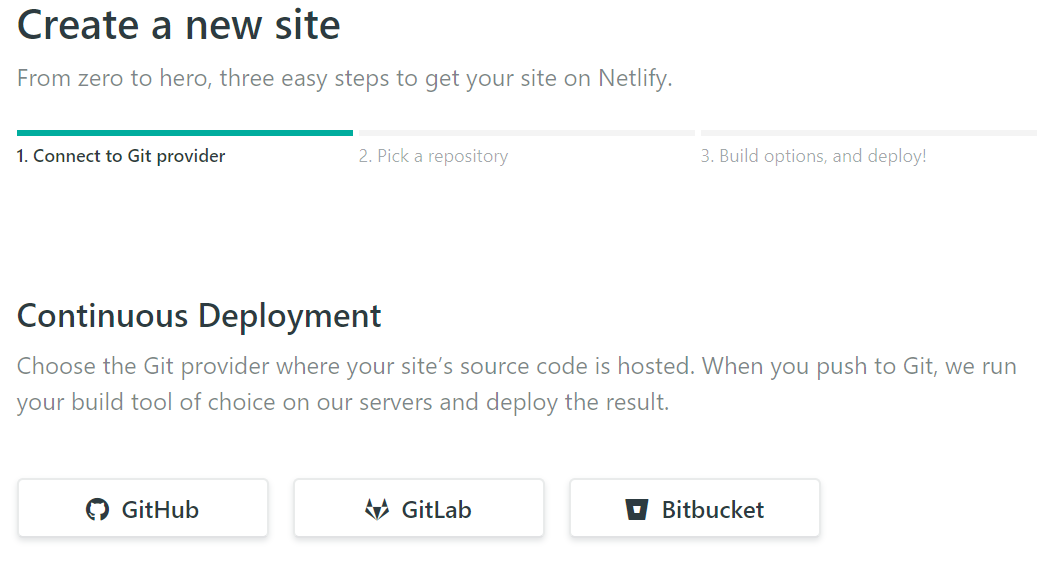
Task: Click the your build tool of choice text line
Action: click(x=343, y=402)
